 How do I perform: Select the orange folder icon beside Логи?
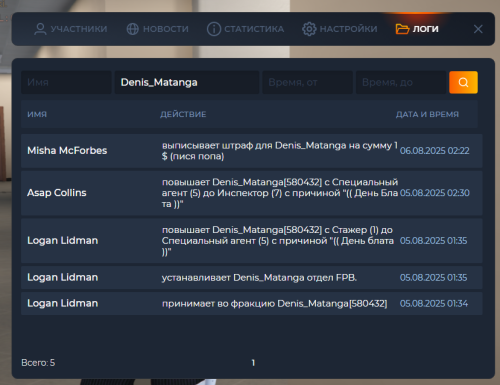(x=402, y=29)
